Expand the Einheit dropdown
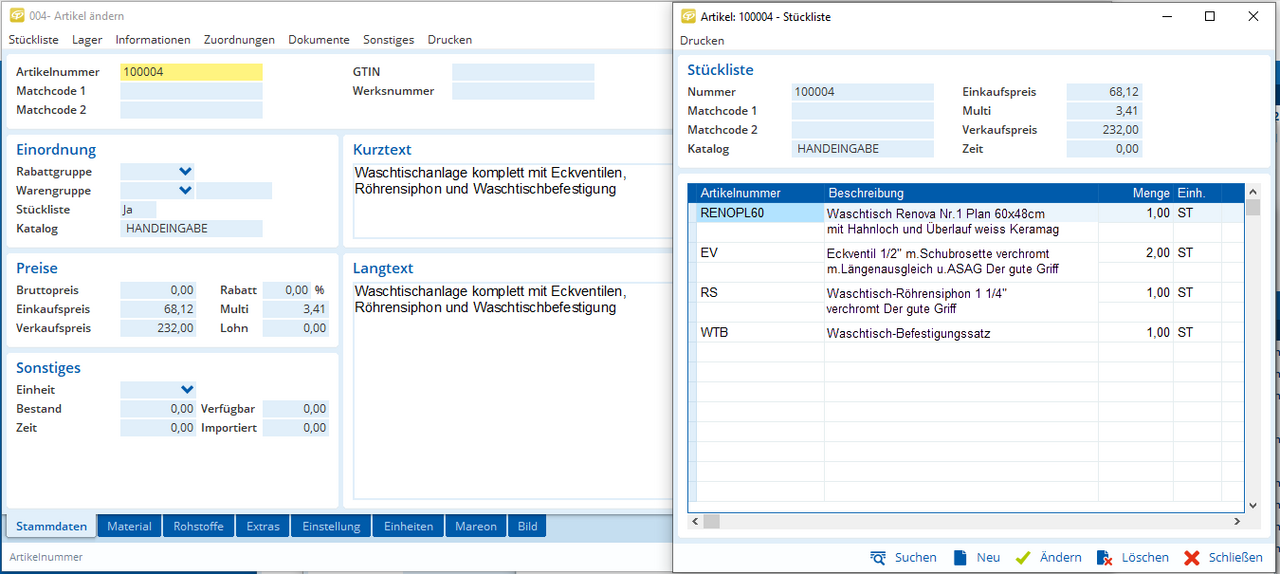This screenshot has width=1280, height=574. point(187,390)
